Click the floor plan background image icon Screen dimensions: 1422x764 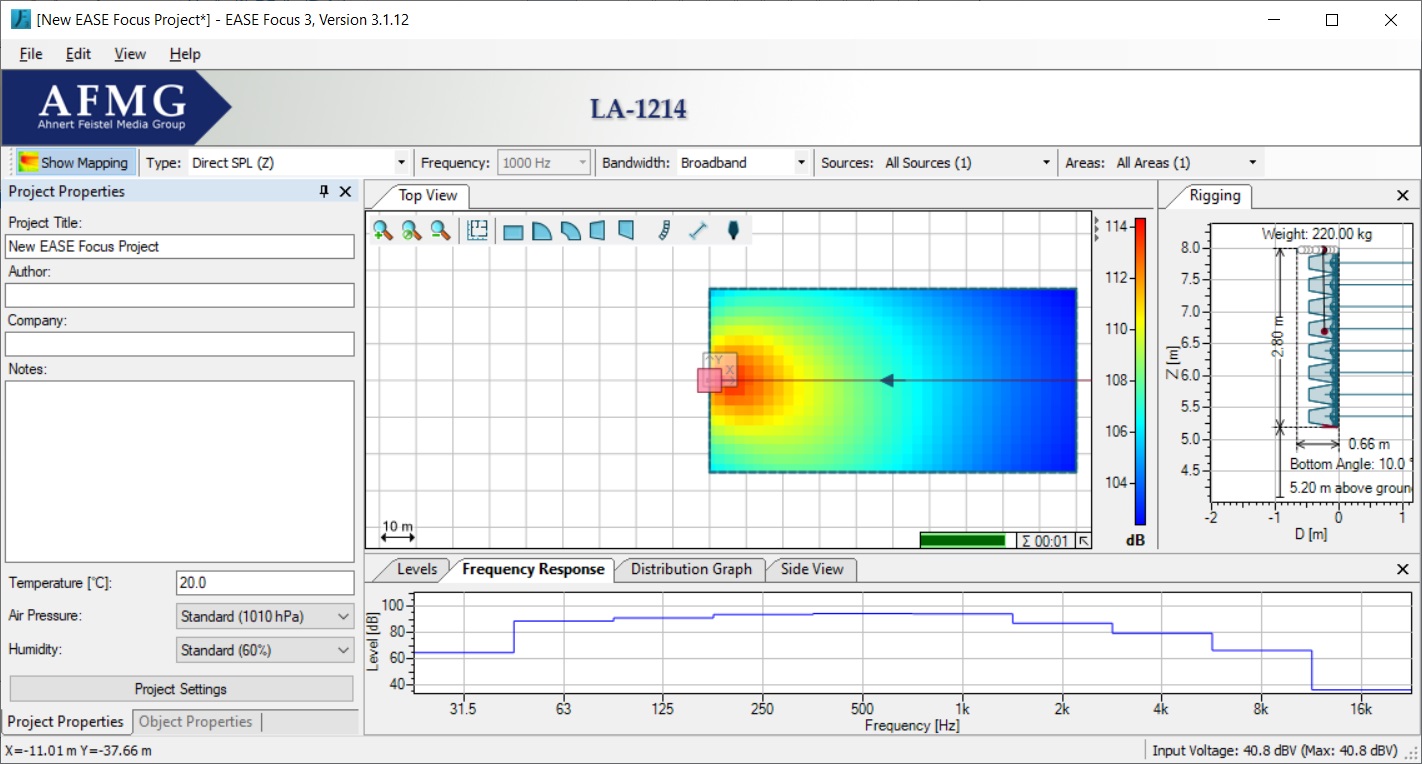pos(478,231)
